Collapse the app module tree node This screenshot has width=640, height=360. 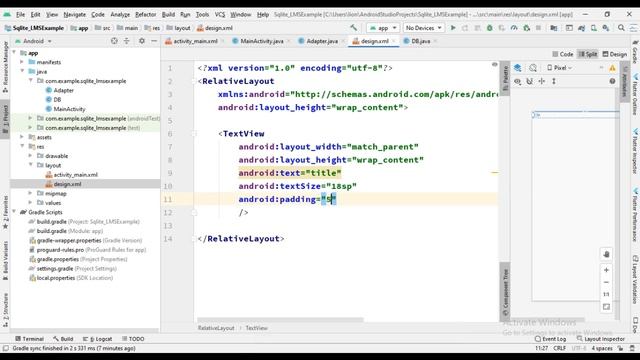(x=15, y=53)
